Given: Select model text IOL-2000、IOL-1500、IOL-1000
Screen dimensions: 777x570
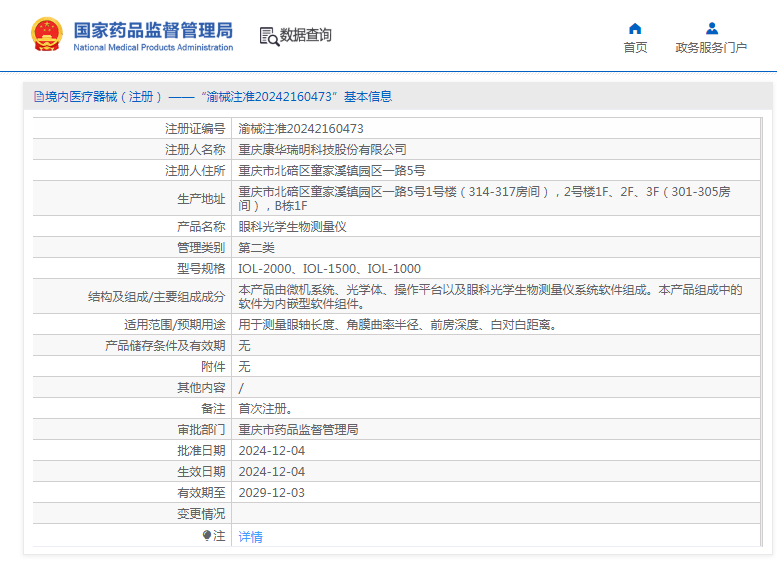Looking at the screenshot, I should point(330,269).
